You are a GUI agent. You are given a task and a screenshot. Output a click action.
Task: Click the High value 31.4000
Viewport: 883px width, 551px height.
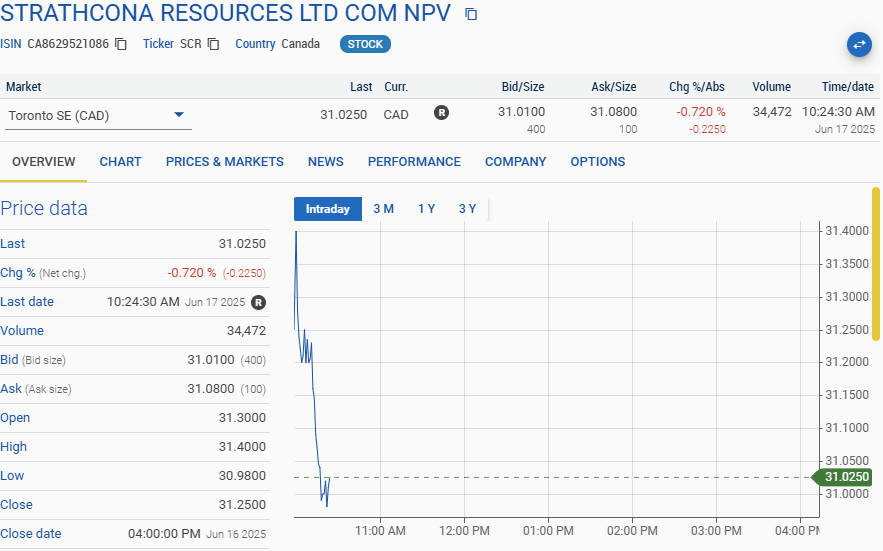click(x=242, y=447)
